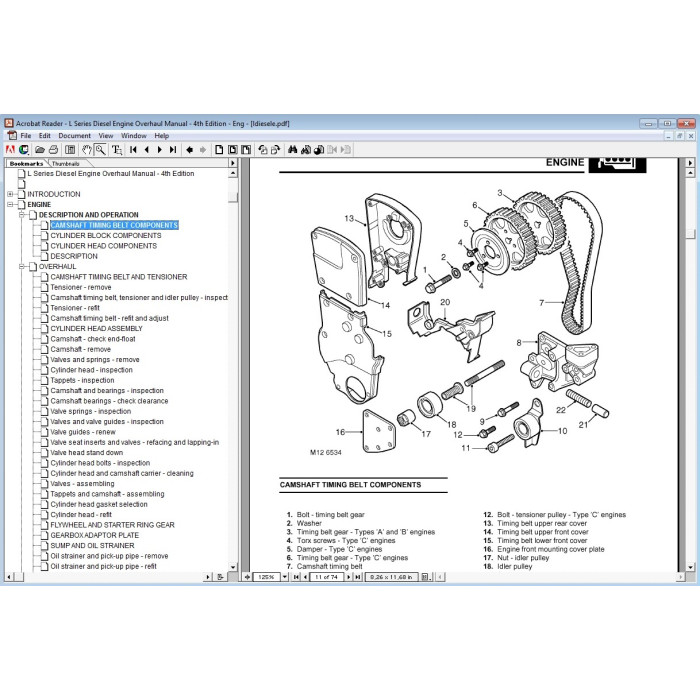The width and height of the screenshot is (700, 700).
Task: Collapse the OVERHAUL bookmark node
Action: tap(22, 267)
